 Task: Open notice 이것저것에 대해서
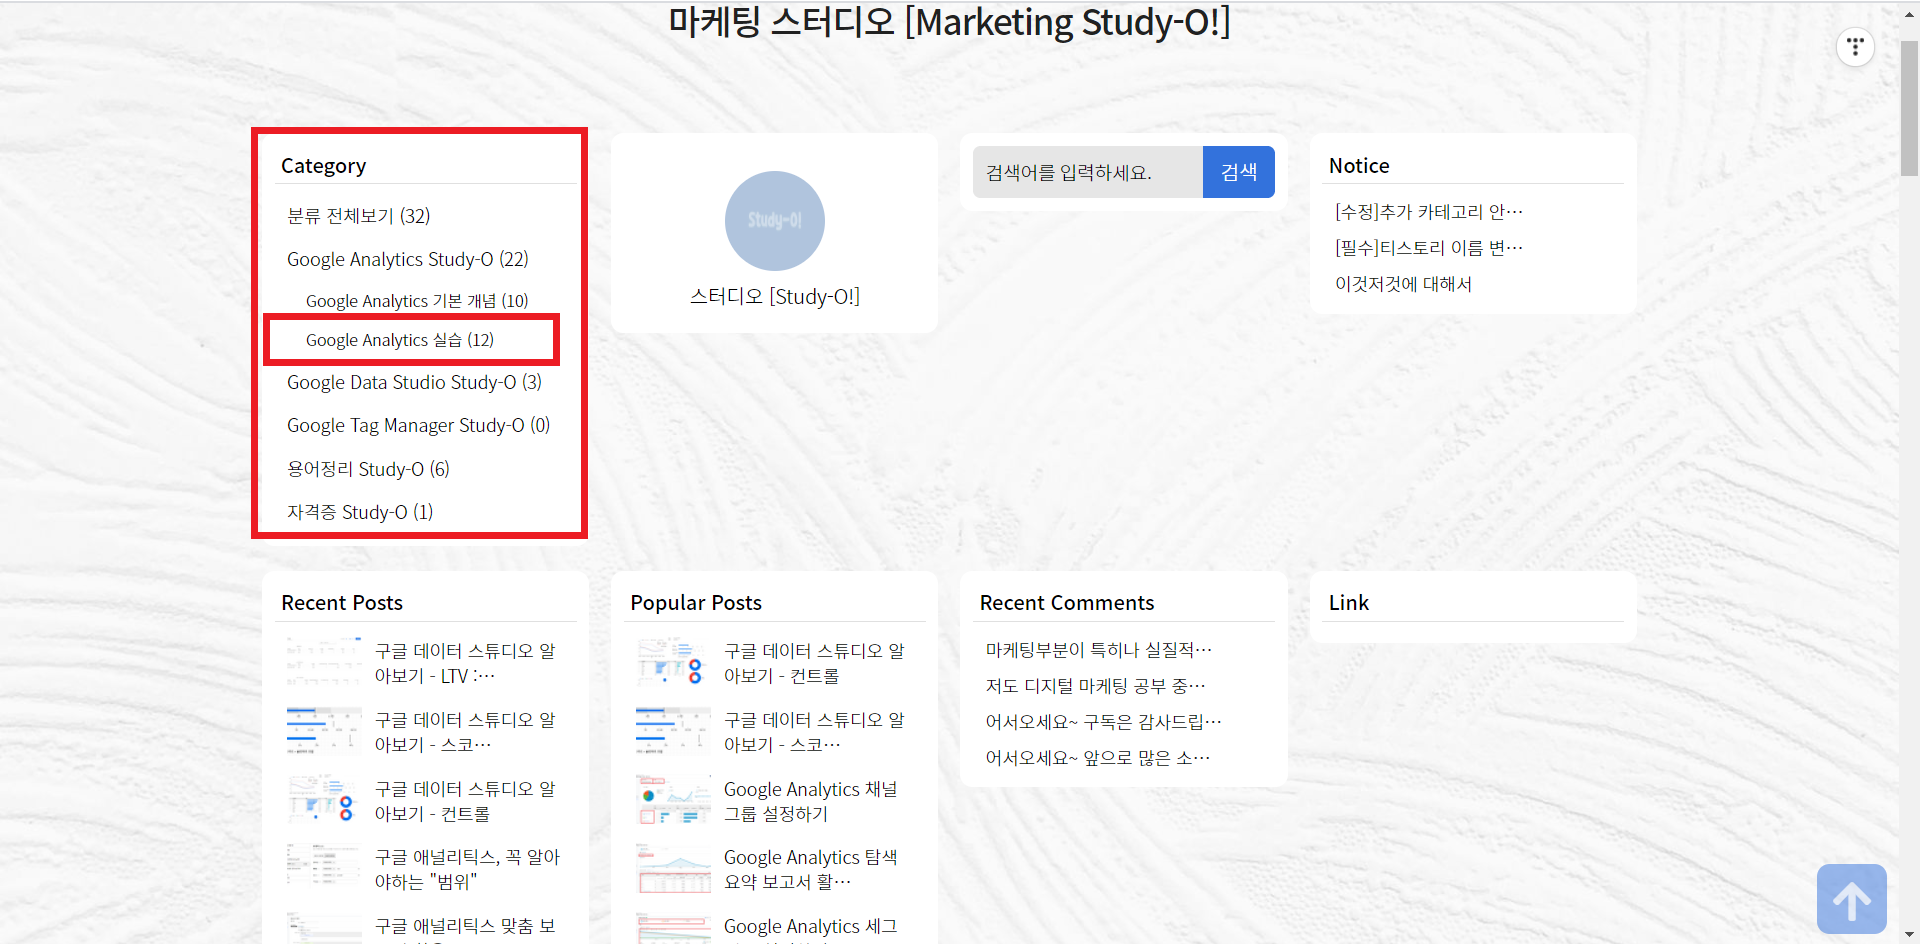point(1403,284)
